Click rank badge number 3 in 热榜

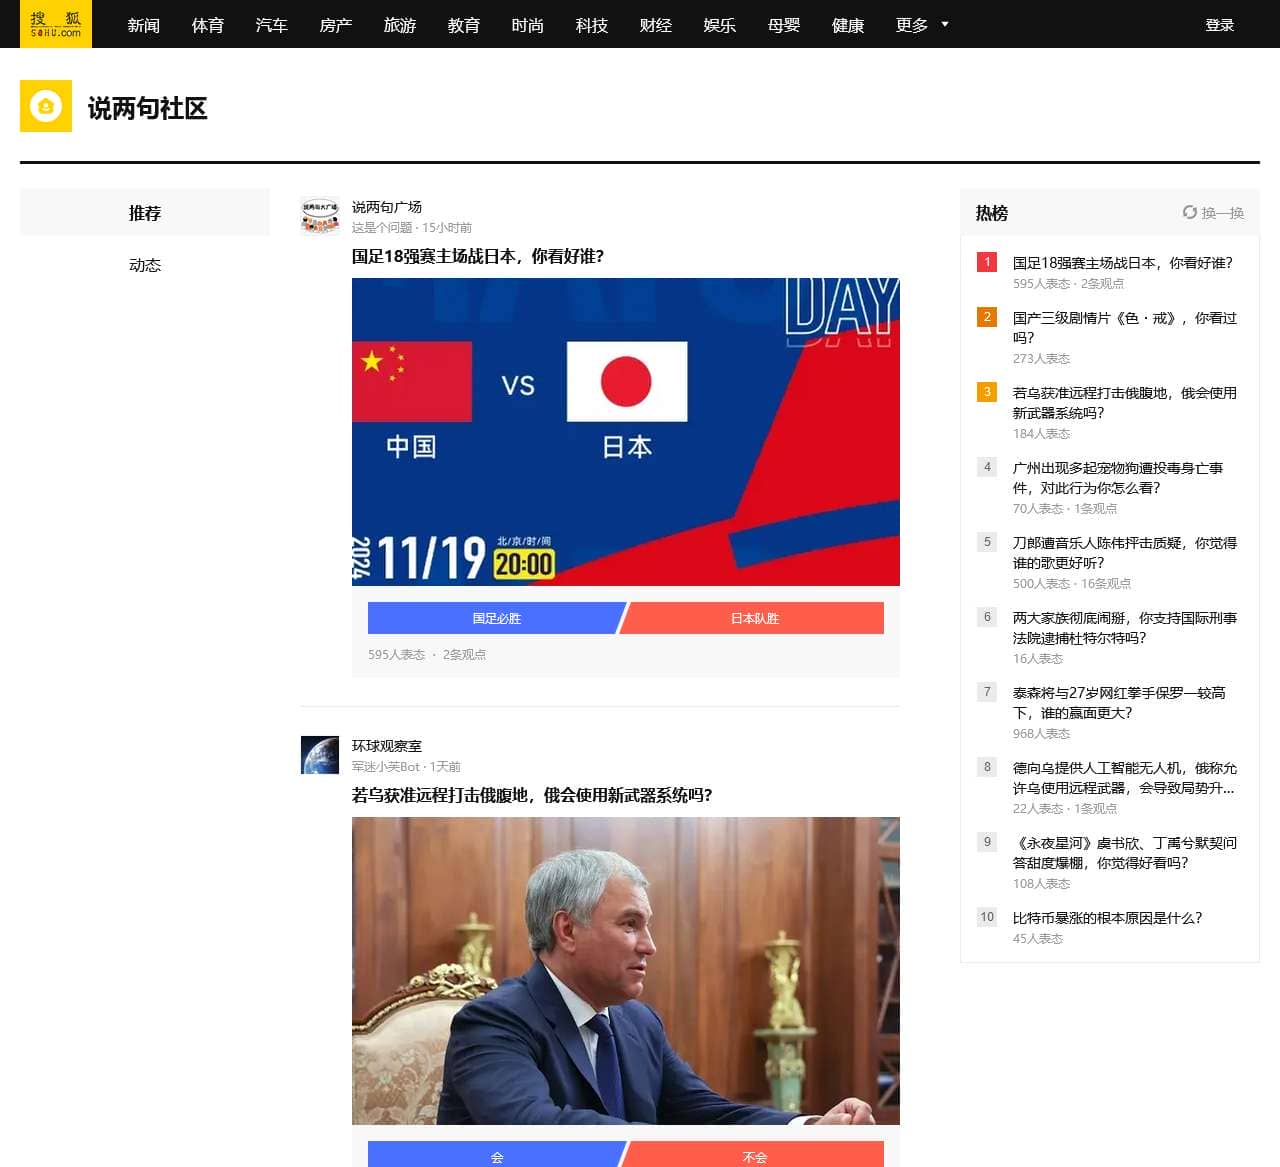987,392
